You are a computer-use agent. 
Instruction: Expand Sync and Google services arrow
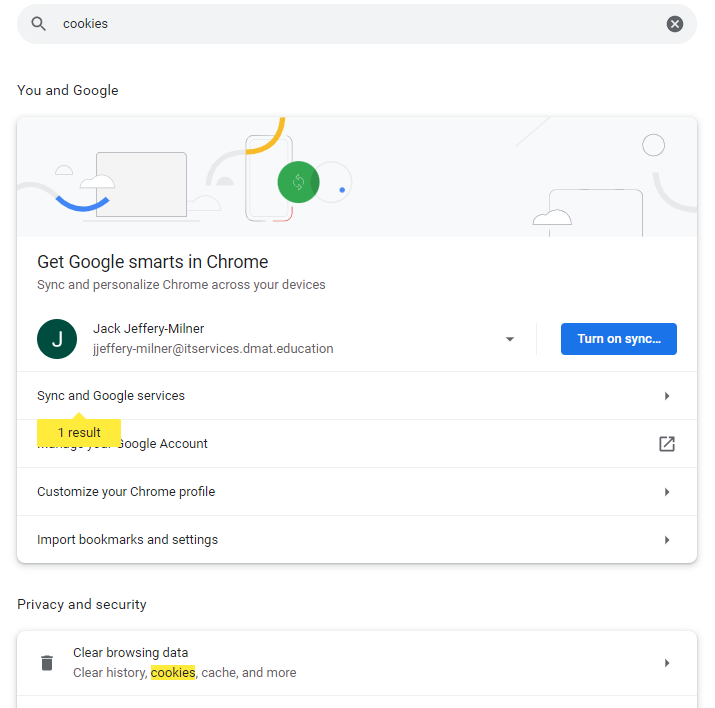(x=667, y=396)
